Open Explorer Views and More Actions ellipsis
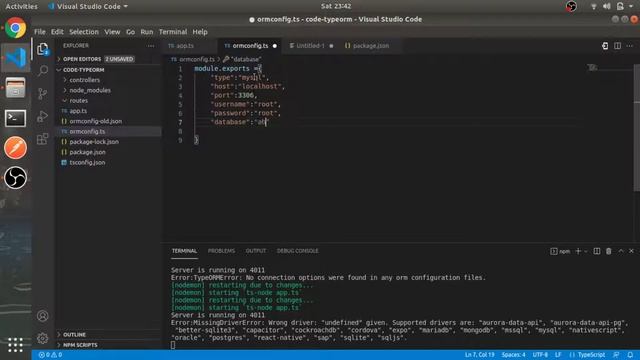This screenshot has width=640, height=360. tap(151, 46)
